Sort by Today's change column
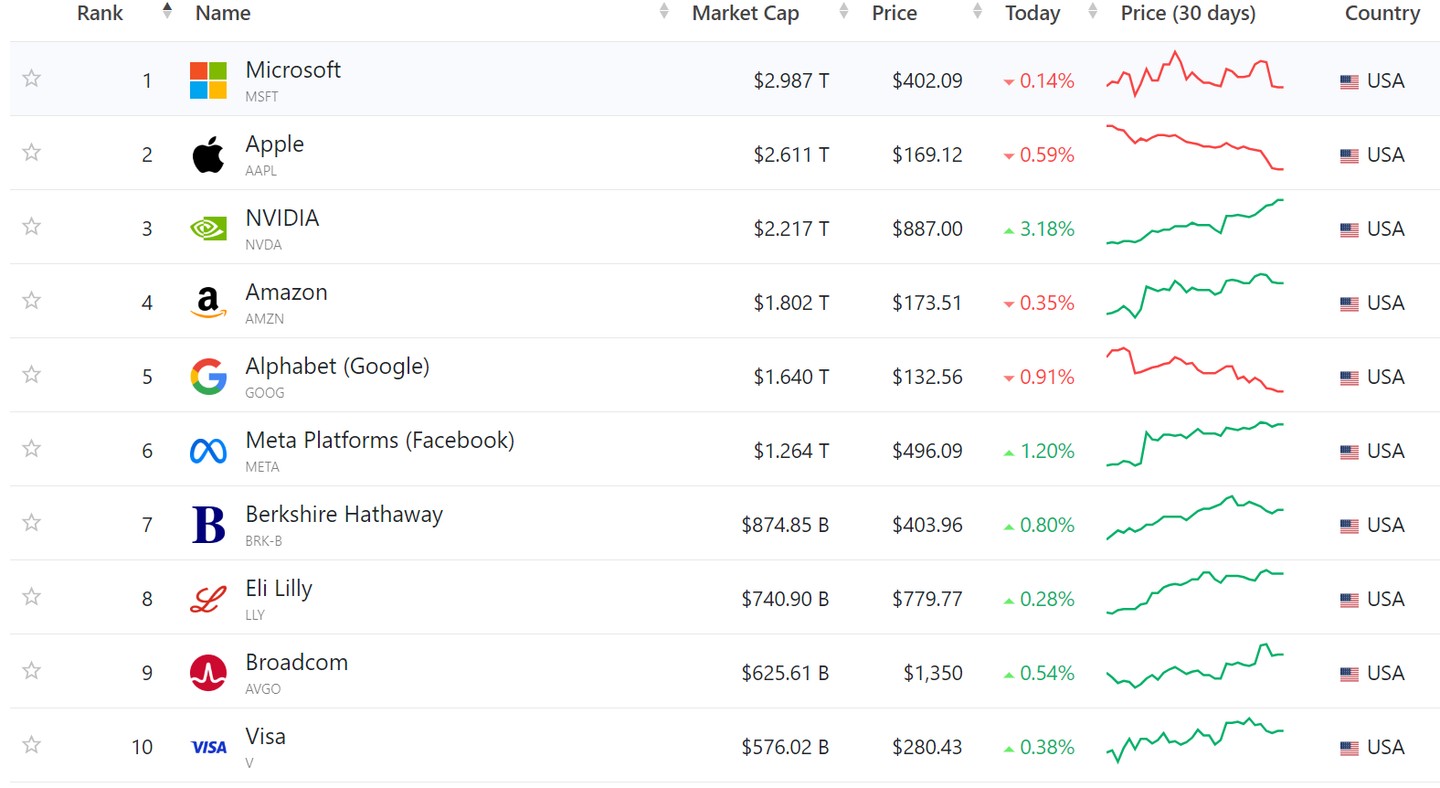 (1032, 13)
